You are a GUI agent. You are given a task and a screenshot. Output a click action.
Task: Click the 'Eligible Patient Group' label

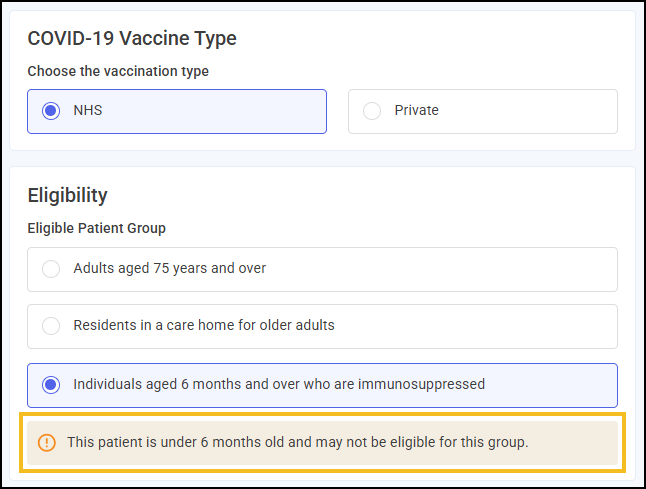(96, 228)
